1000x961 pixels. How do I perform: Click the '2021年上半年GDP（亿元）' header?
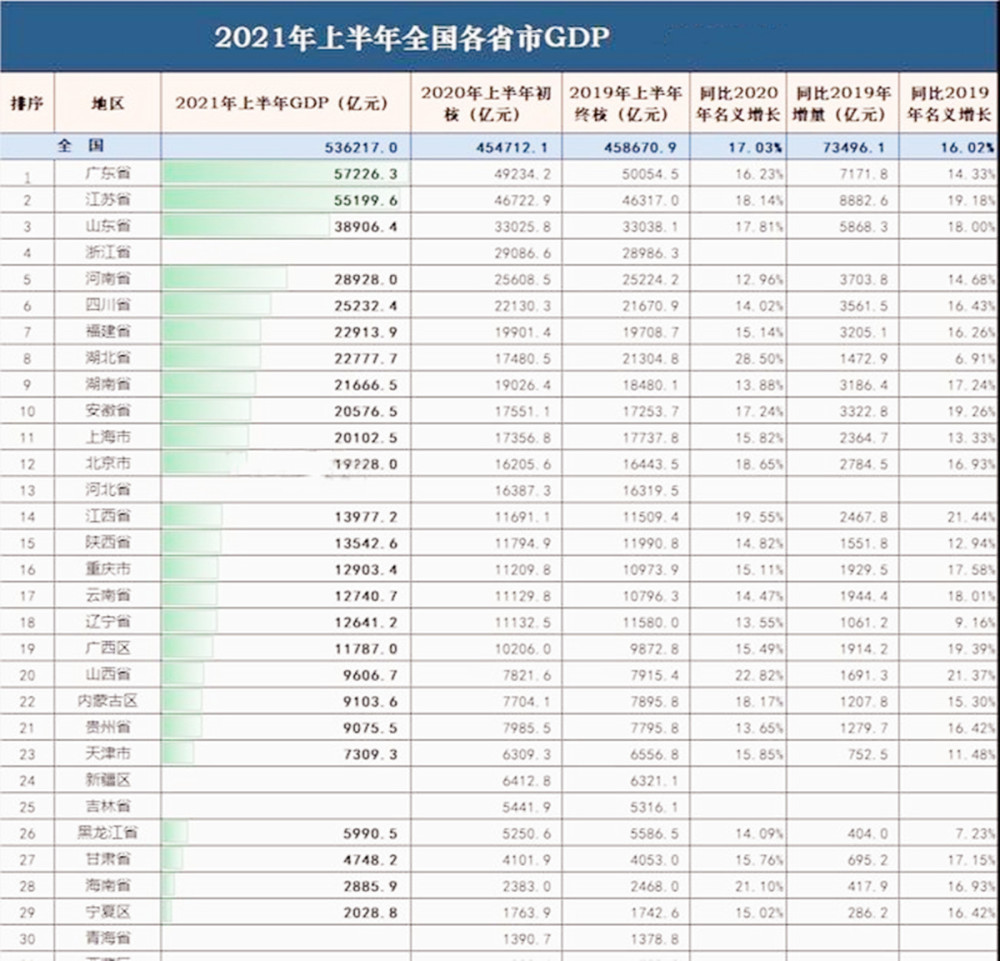pos(283,103)
